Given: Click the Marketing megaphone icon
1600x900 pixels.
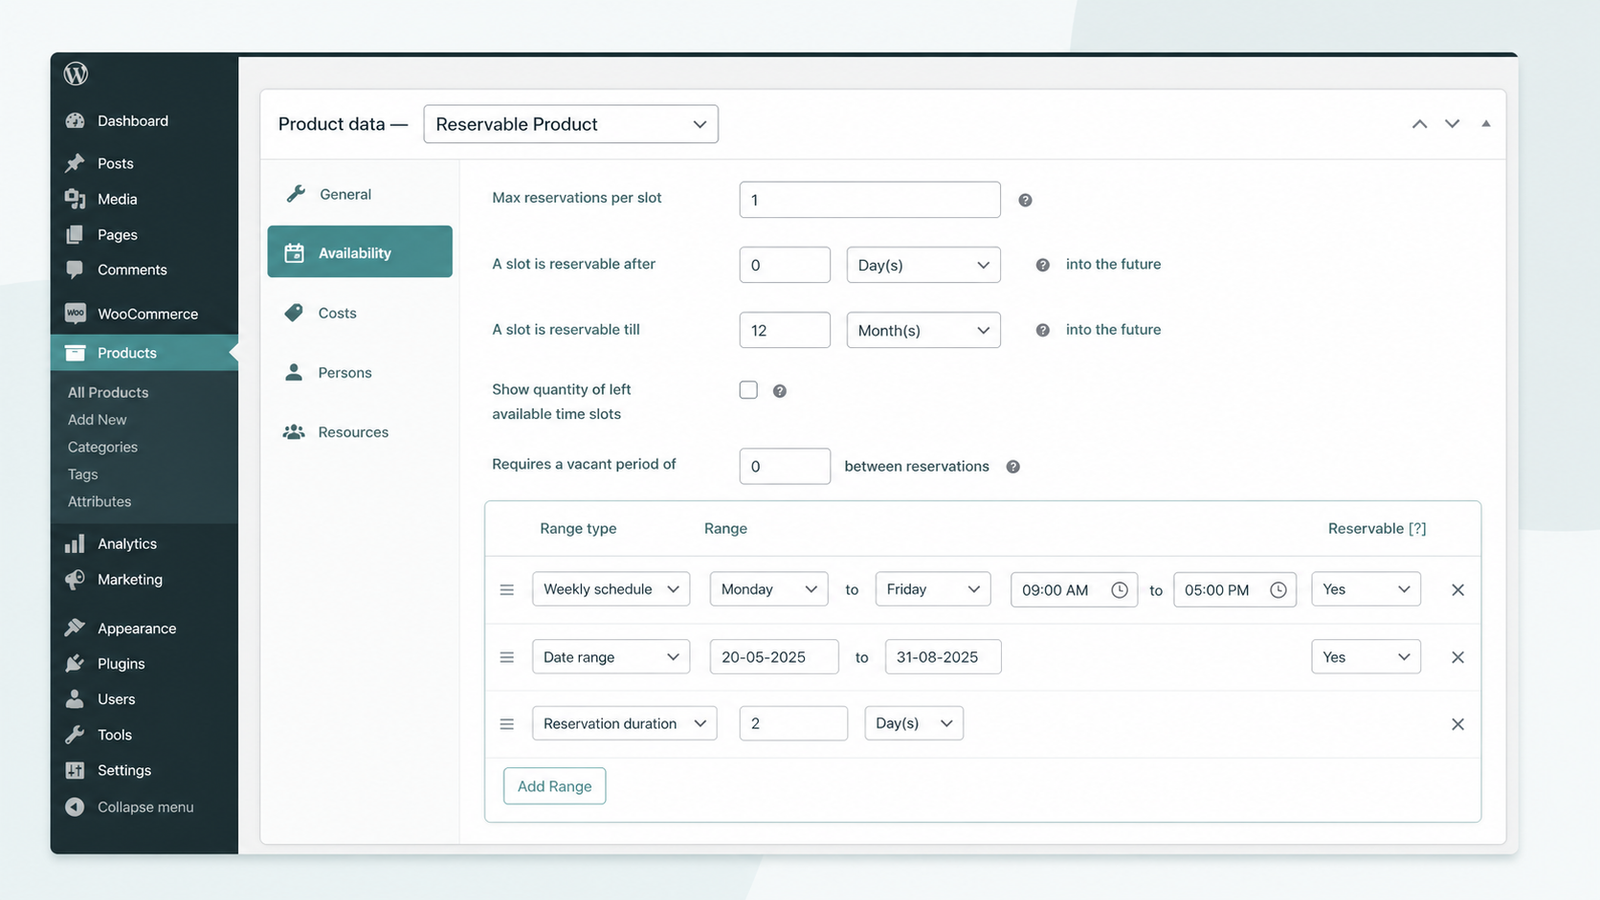Looking at the screenshot, I should (75, 580).
